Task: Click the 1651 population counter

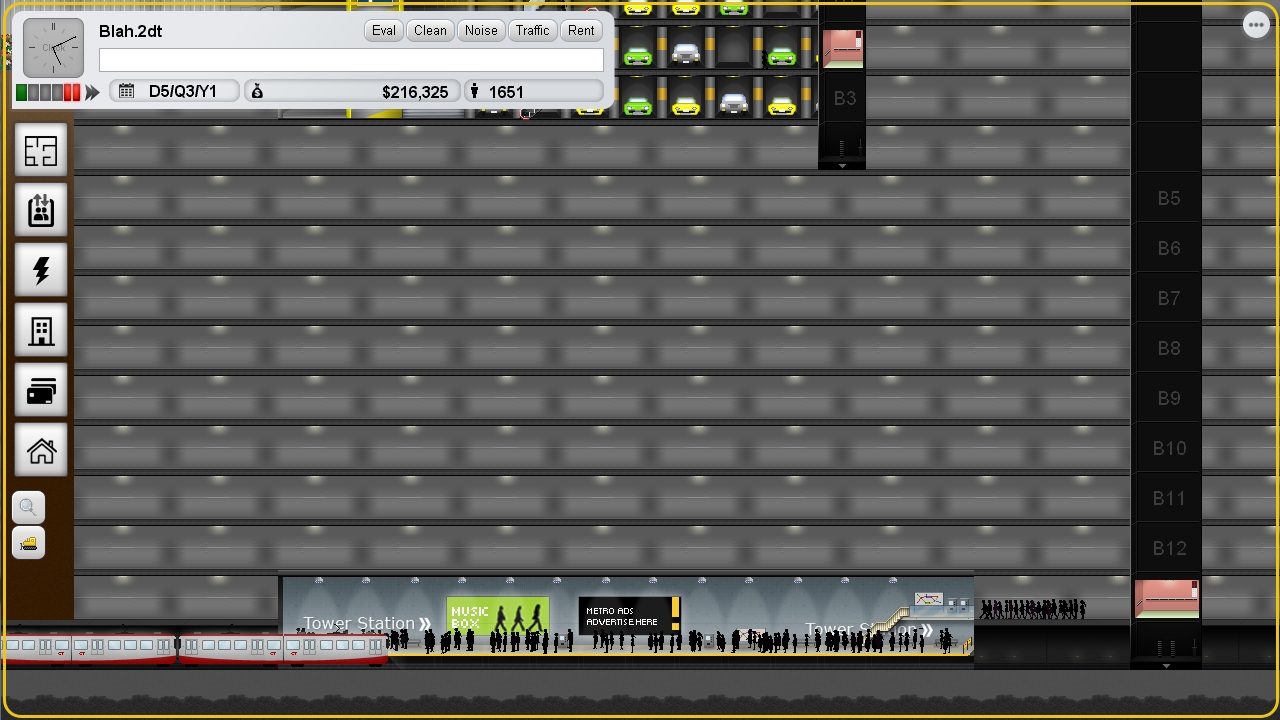Action: point(533,92)
